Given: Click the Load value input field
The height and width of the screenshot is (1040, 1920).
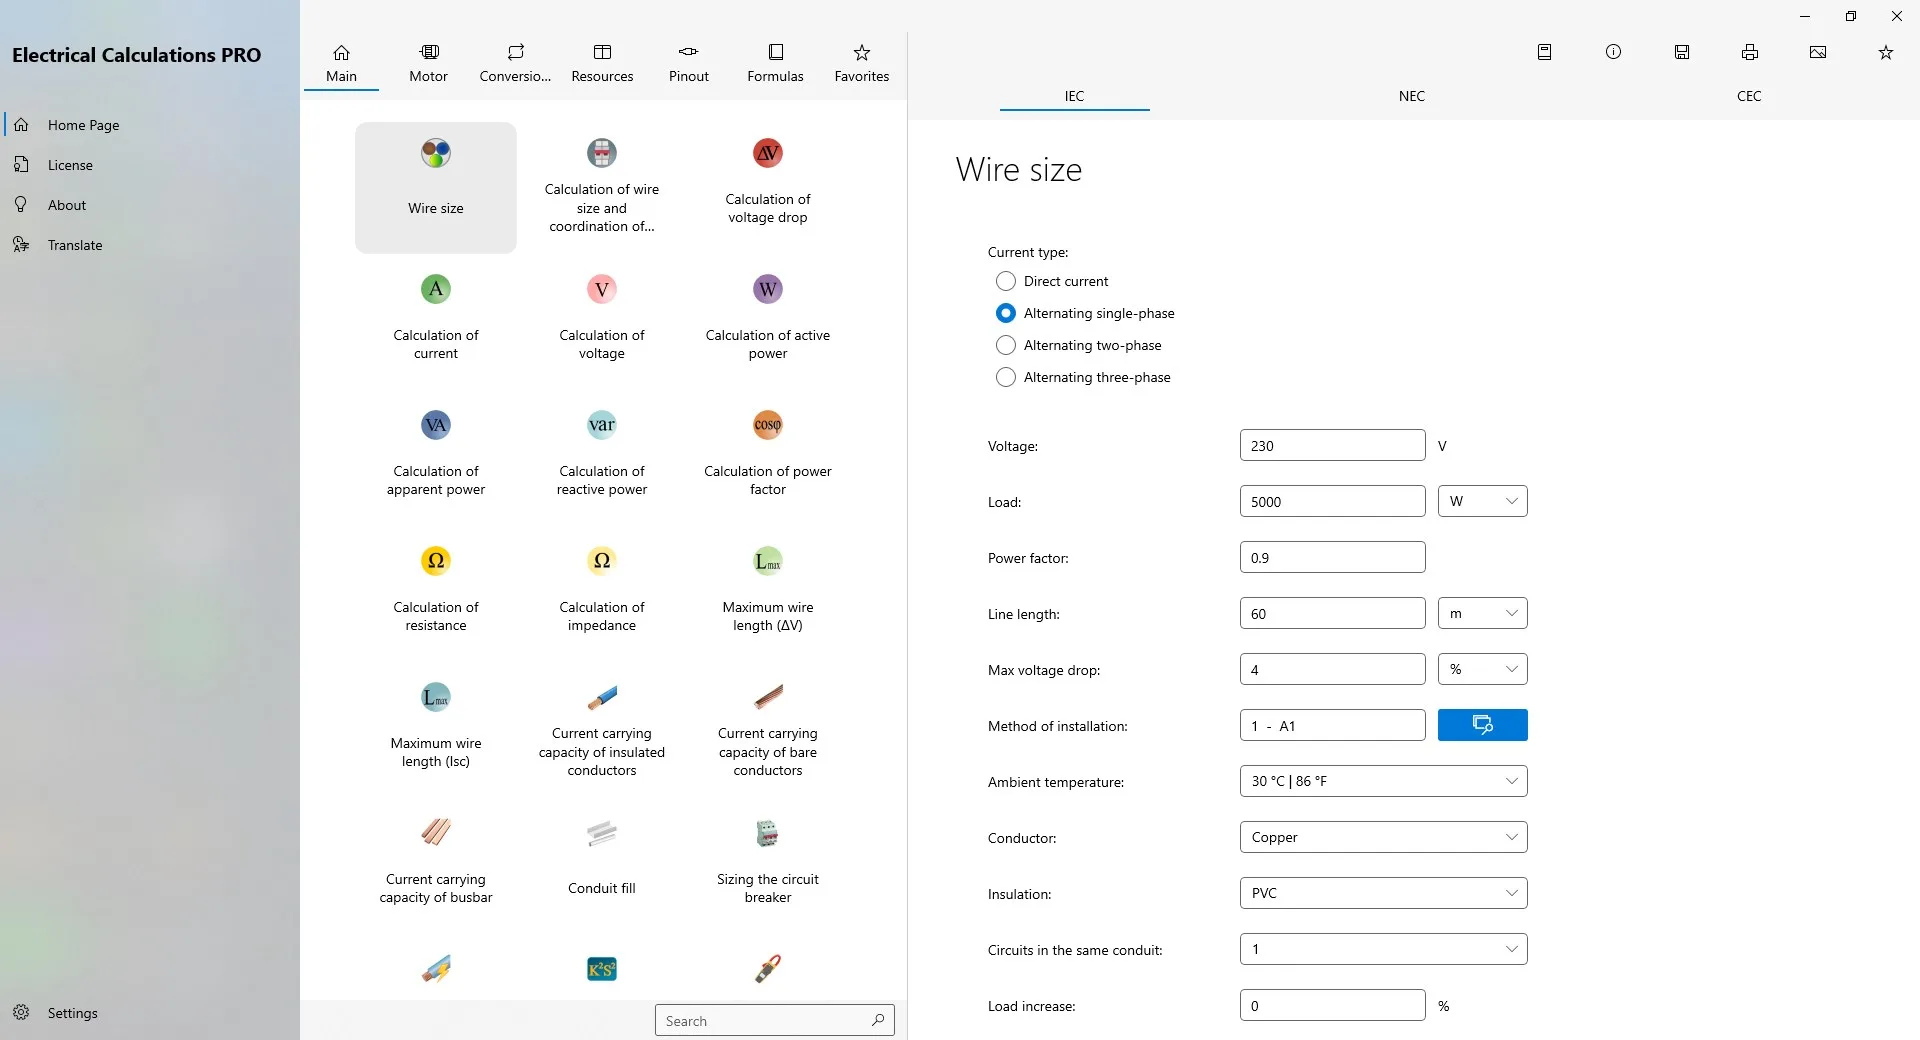Looking at the screenshot, I should click(x=1333, y=501).
